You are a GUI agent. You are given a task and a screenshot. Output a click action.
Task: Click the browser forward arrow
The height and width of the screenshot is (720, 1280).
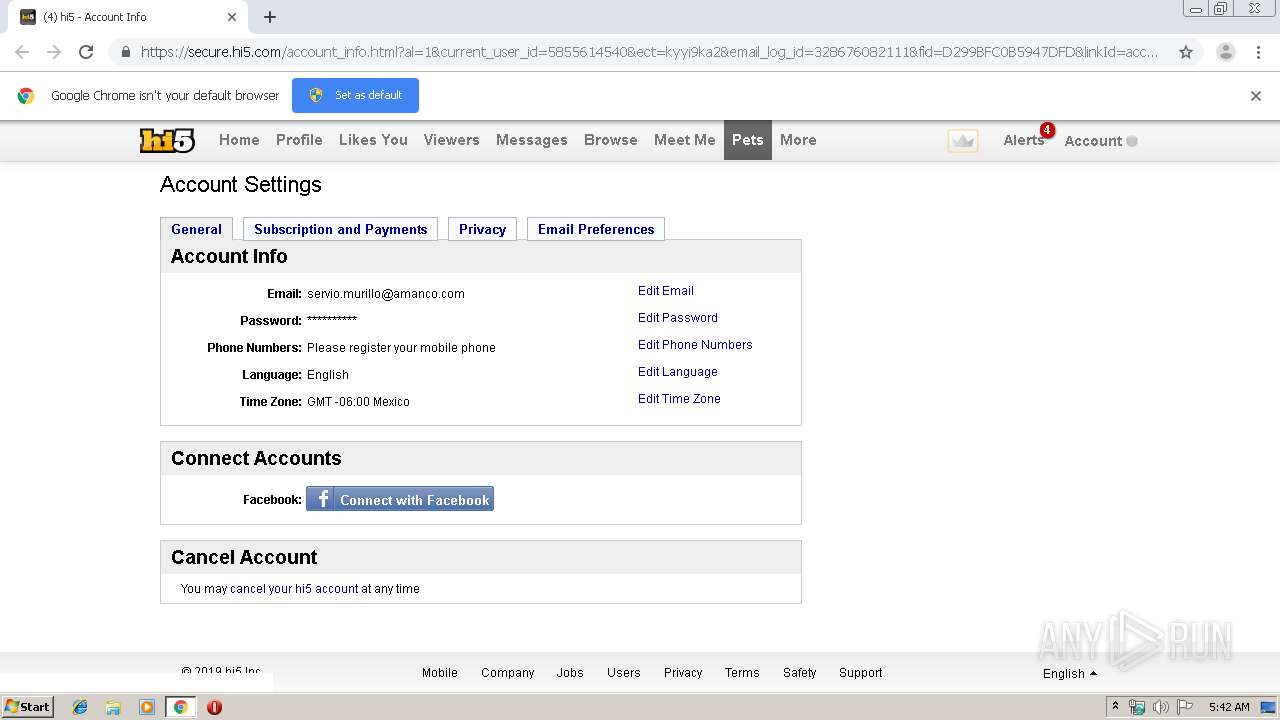tap(54, 52)
